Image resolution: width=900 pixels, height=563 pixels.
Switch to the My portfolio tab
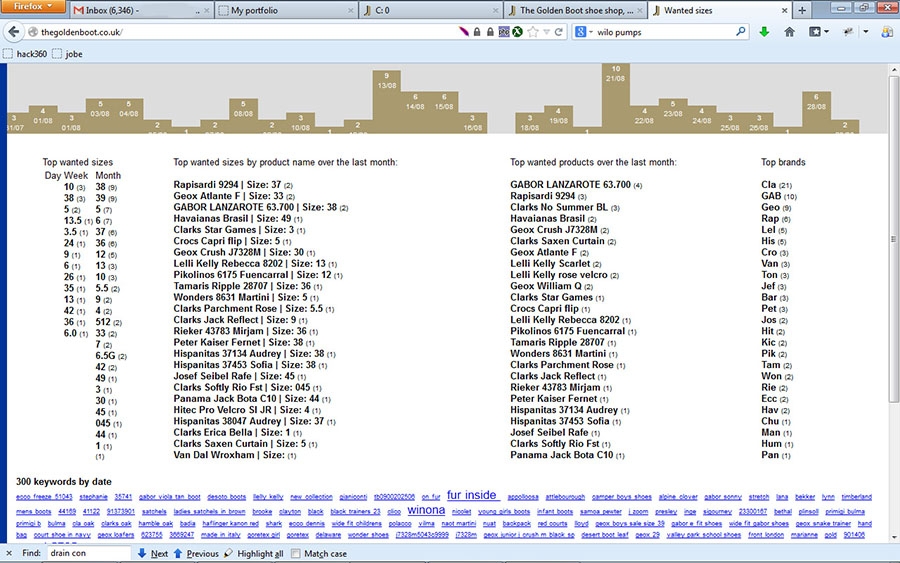pos(286,10)
